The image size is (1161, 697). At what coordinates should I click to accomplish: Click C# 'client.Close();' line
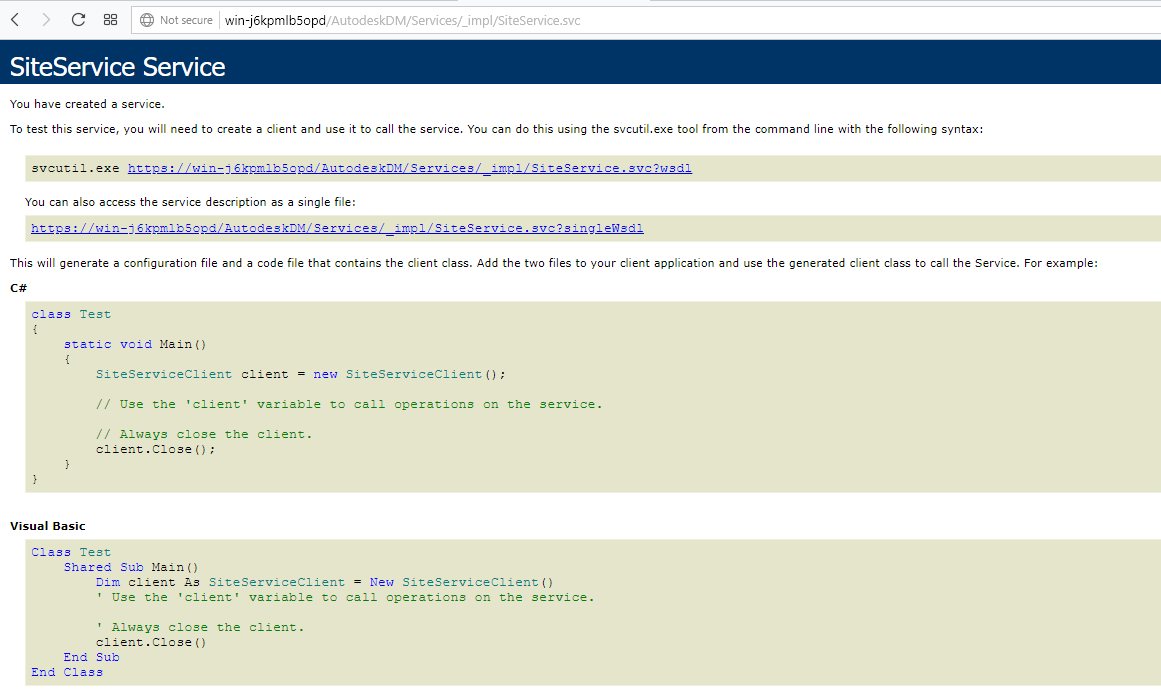pyautogui.click(x=155, y=449)
